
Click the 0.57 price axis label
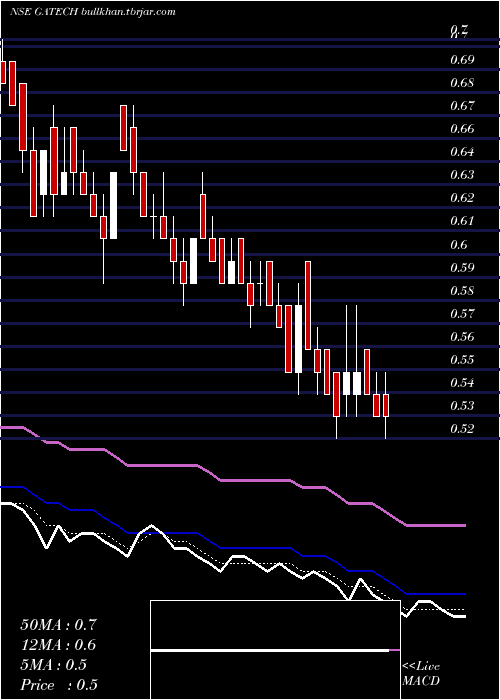pyautogui.click(x=462, y=313)
